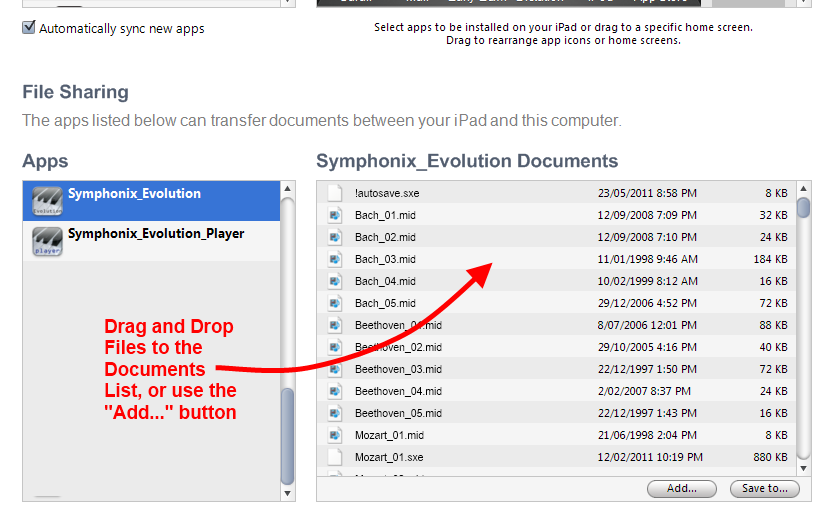Click the !autosave.sxe file icon
The height and width of the screenshot is (512, 829).
coord(336,193)
